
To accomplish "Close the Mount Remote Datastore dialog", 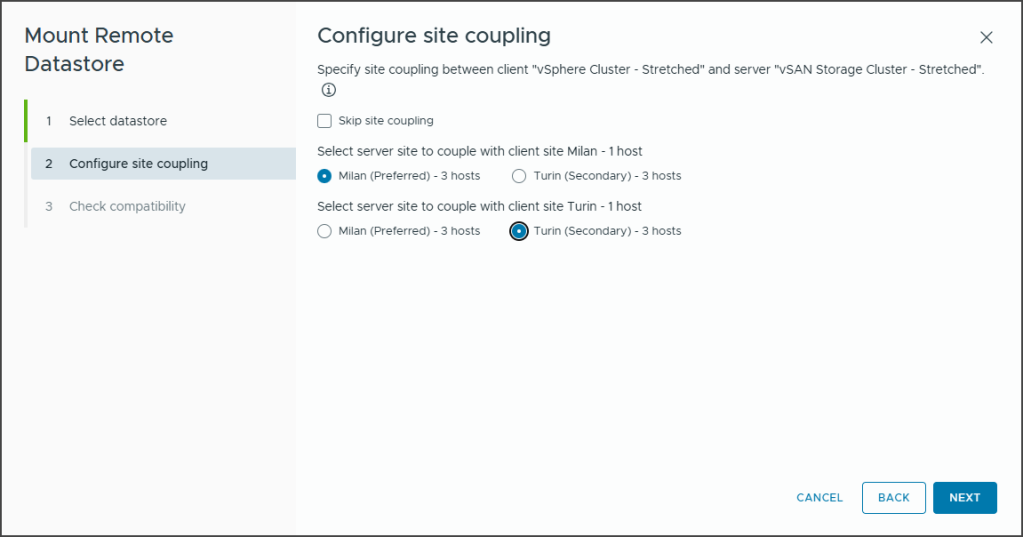I will coord(986,38).
